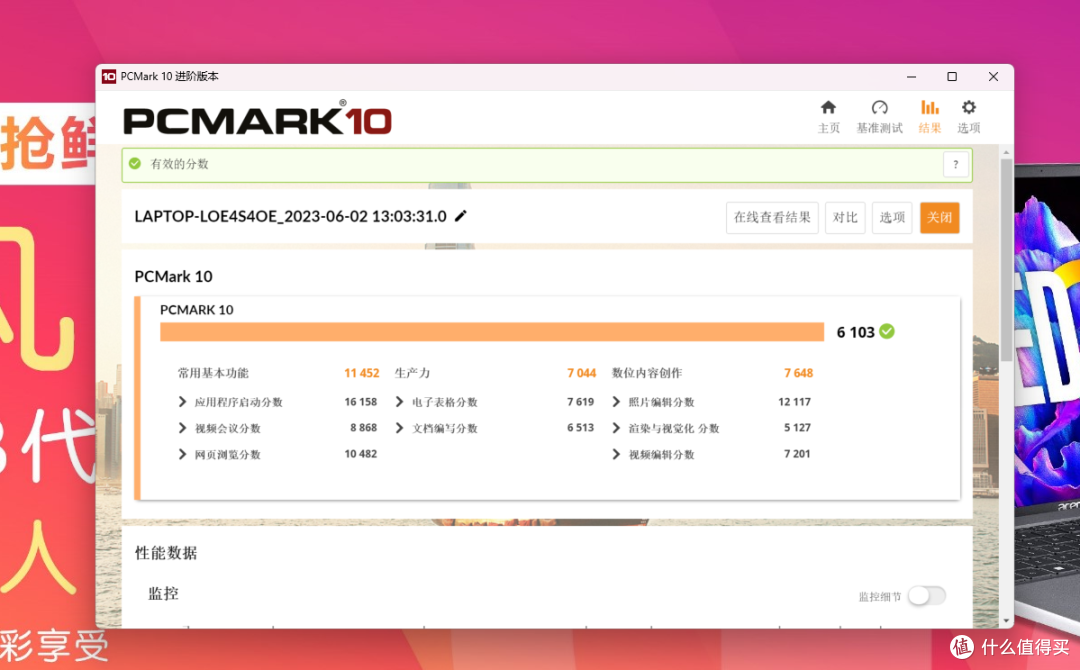Go to the 主页 home icon

coord(829,107)
